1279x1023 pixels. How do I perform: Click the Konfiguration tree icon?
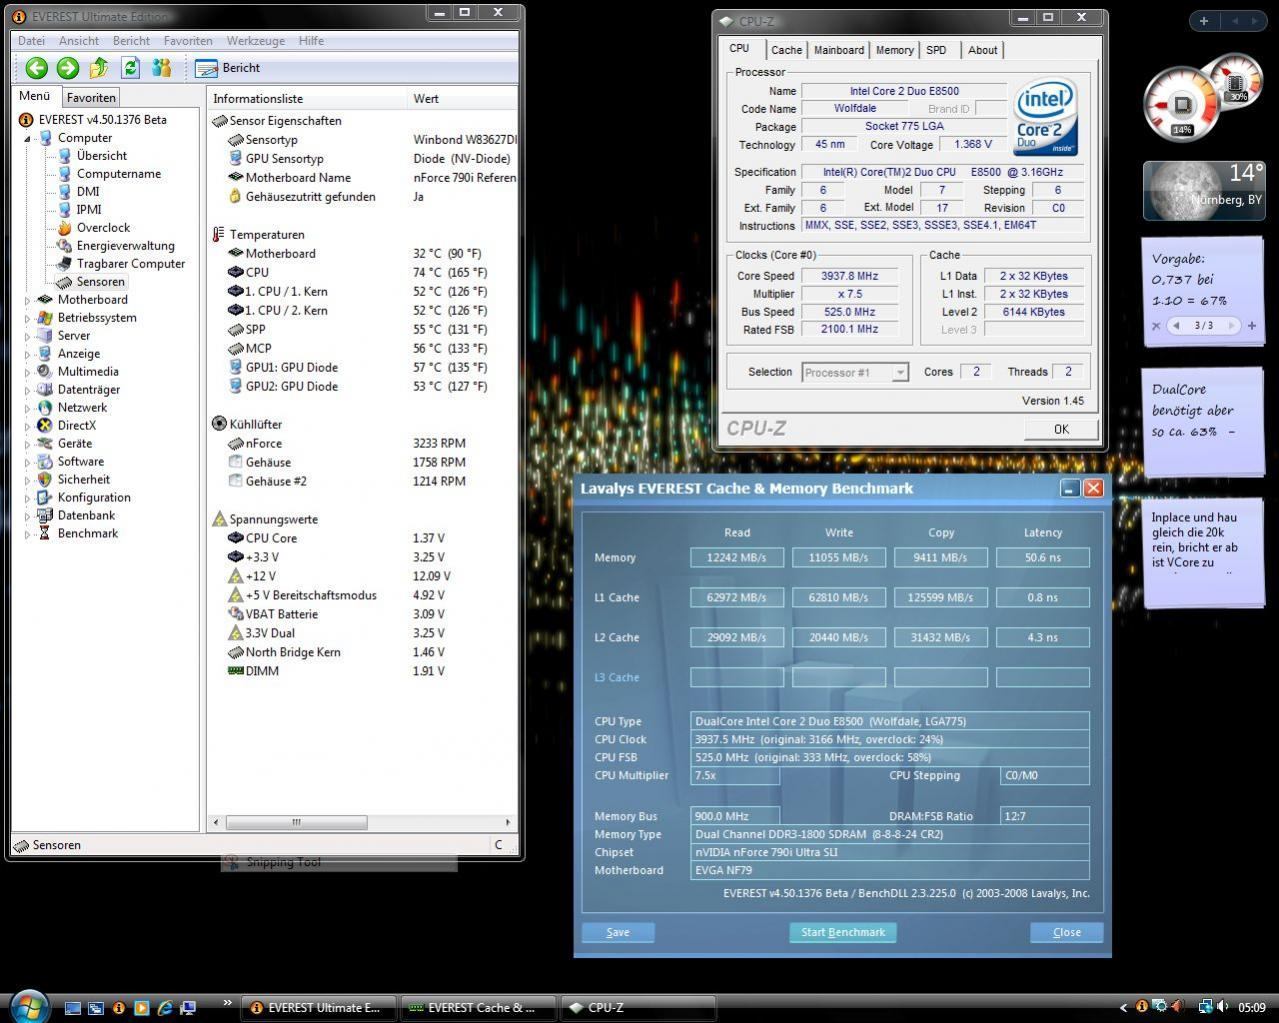[x=45, y=498]
